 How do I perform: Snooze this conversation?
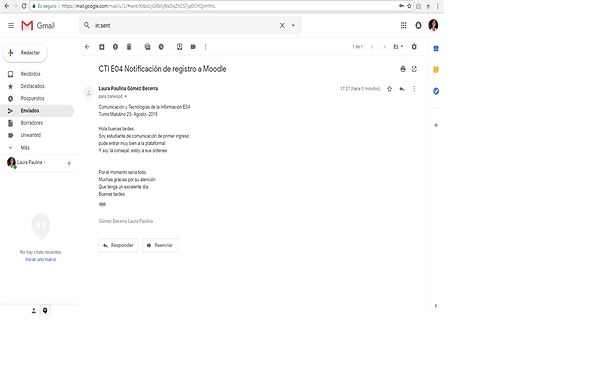point(161,47)
